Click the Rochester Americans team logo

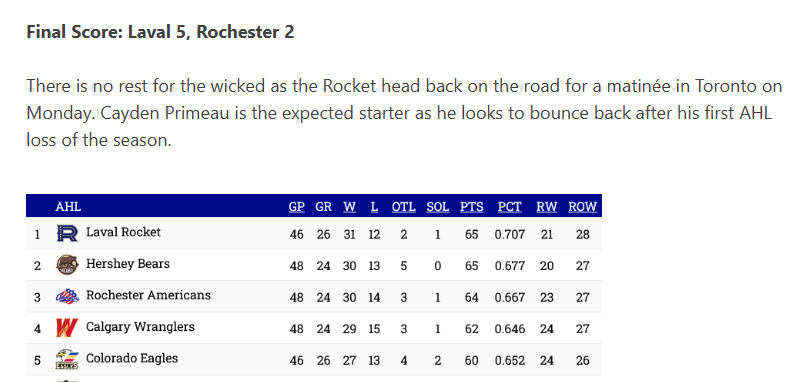[67, 296]
